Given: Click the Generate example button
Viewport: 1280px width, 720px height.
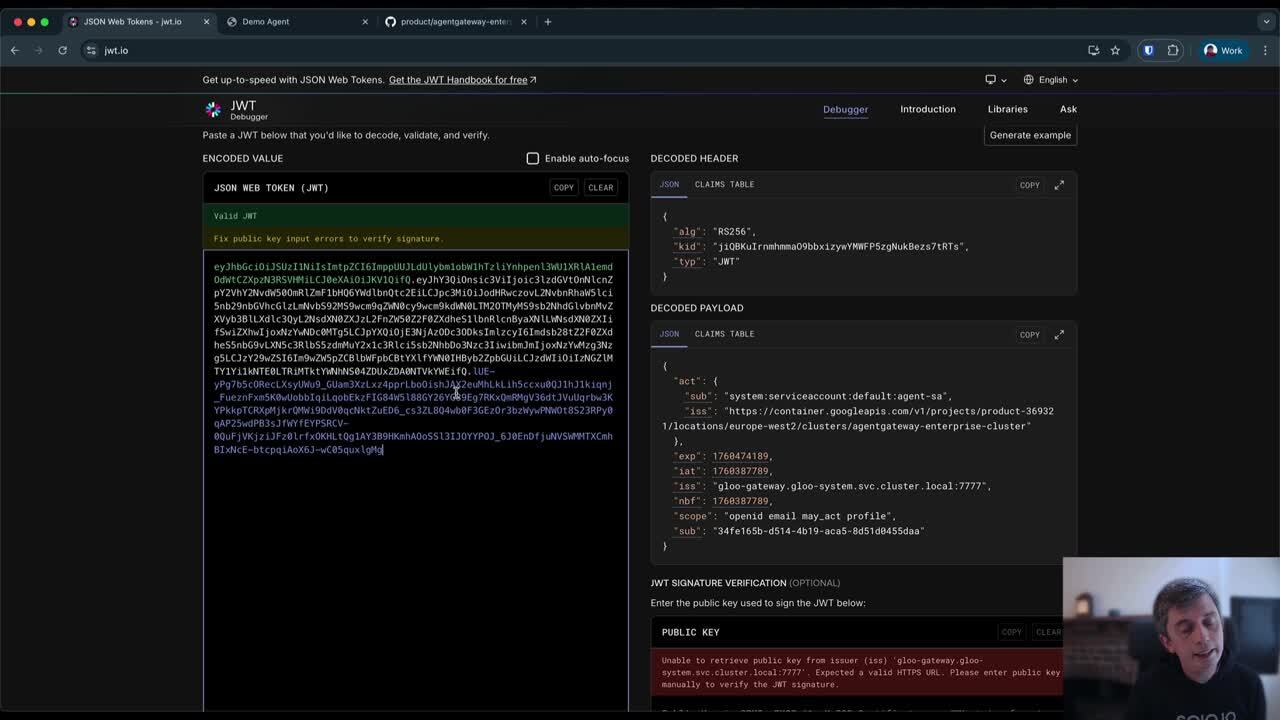Looking at the screenshot, I should (x=1030, y=135).
